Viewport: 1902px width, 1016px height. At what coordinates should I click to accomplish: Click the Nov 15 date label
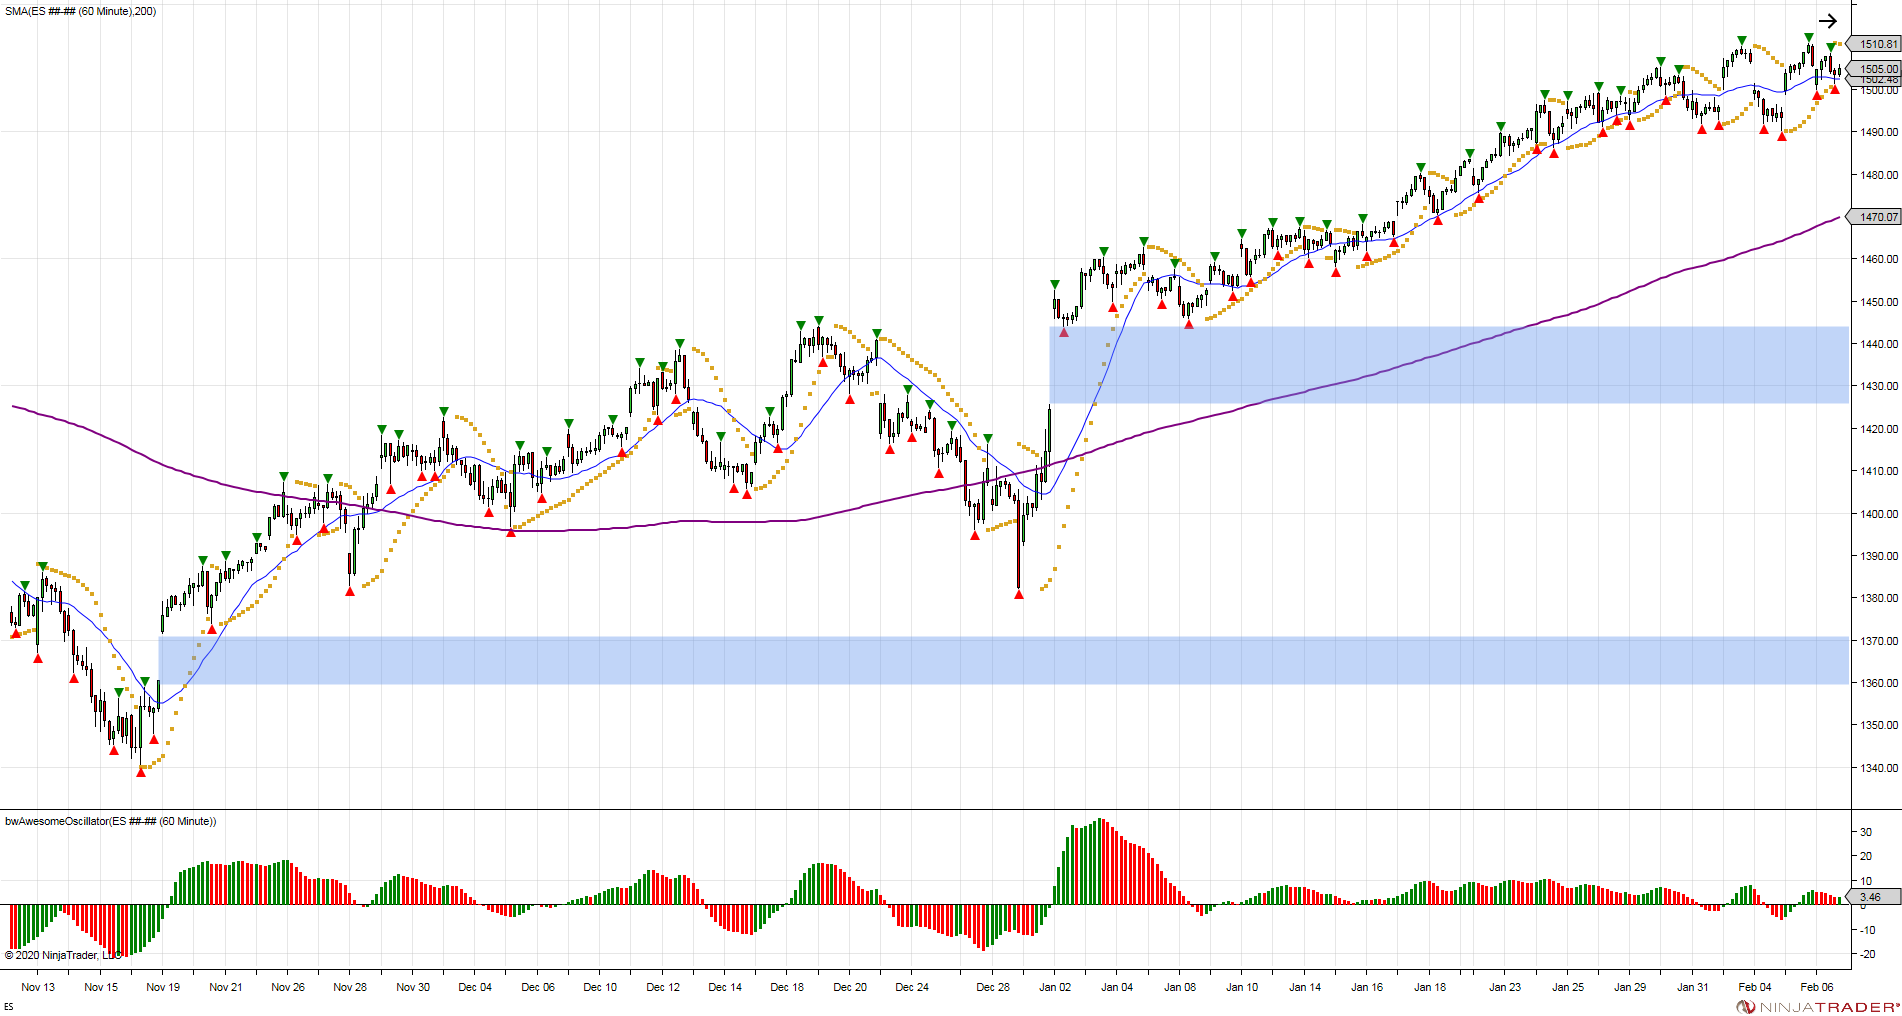click(101, 987)
